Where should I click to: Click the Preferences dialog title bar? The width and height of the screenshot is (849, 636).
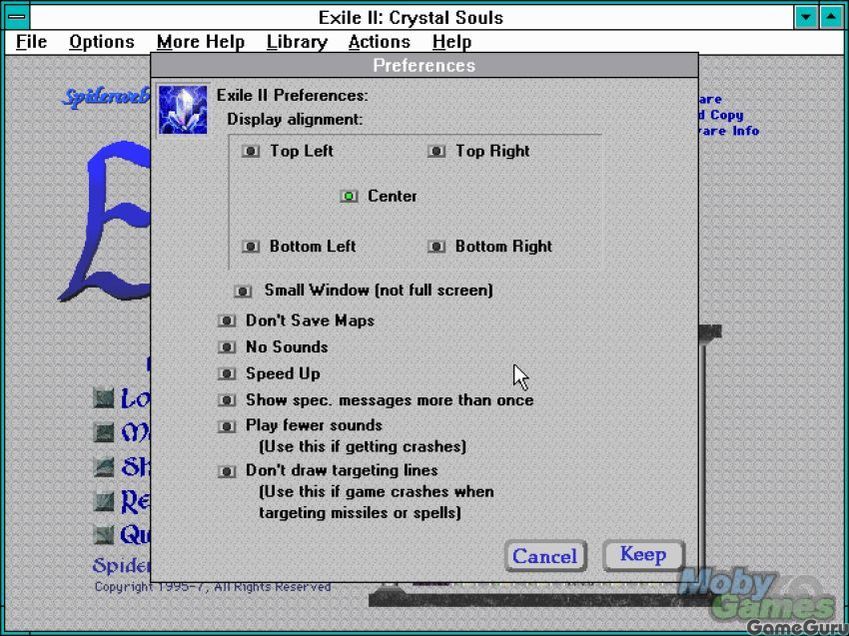[424, 65]
